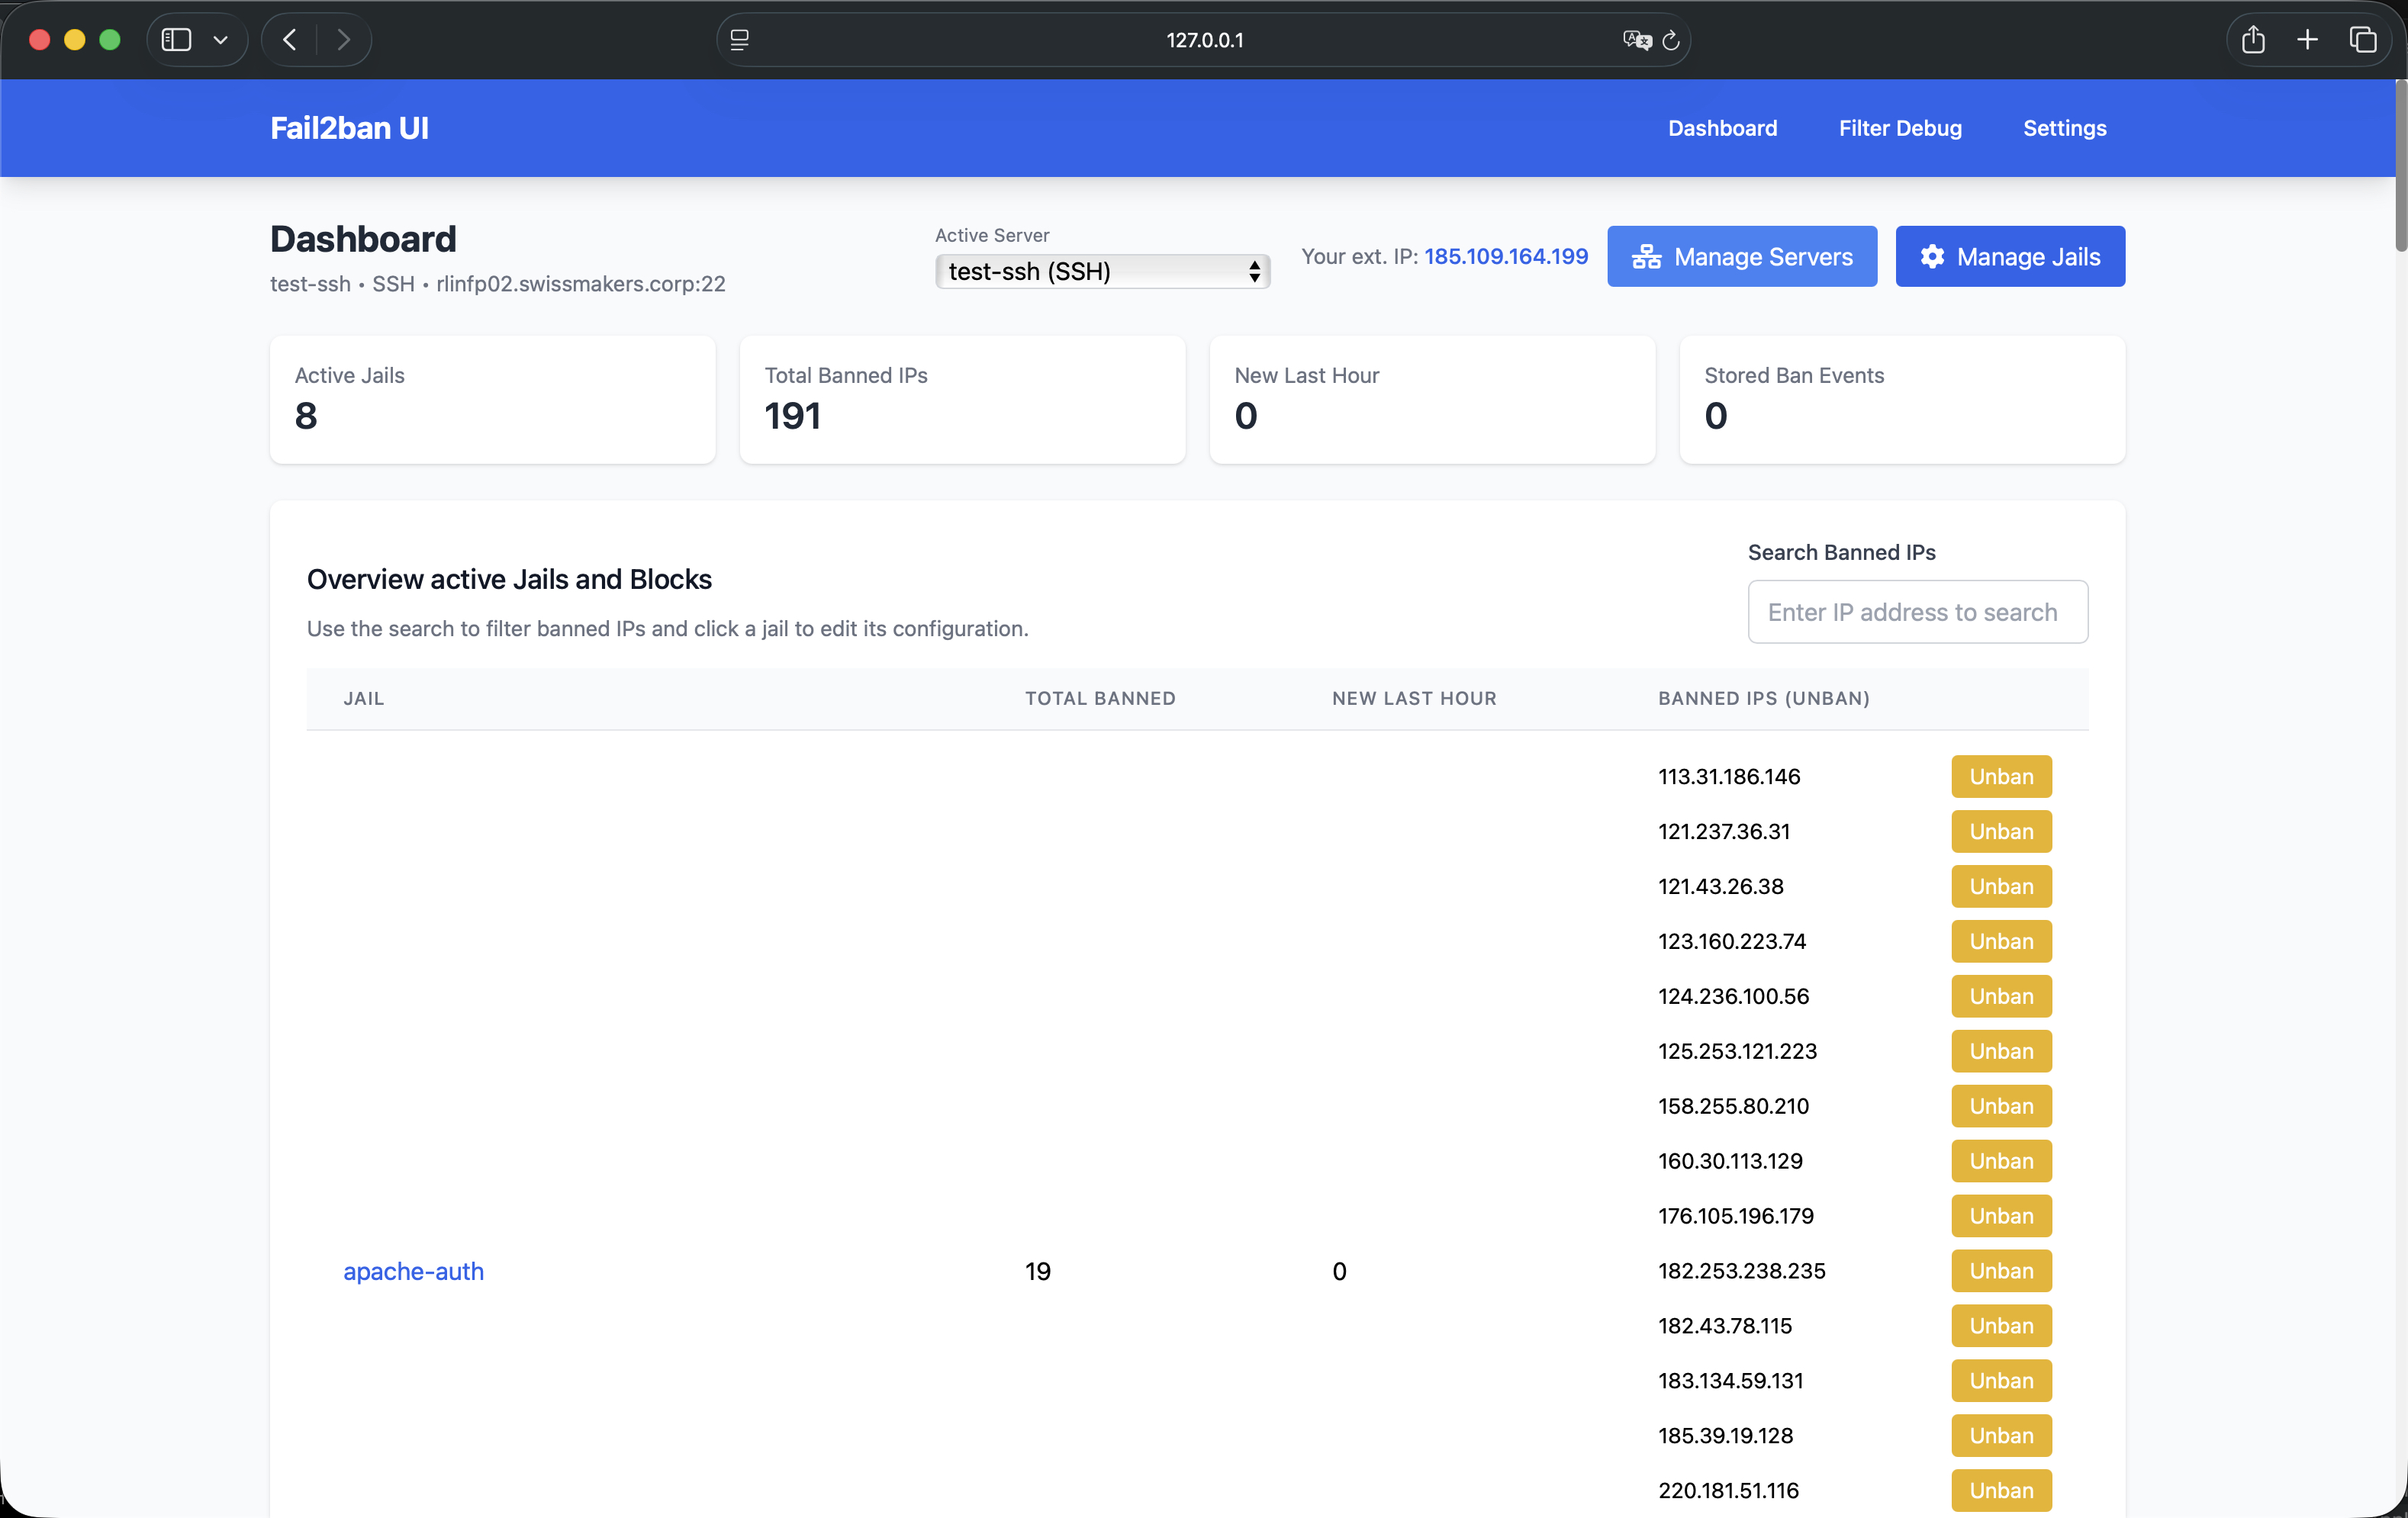
Task: Click the Safari sidebar toggle icon
Action: pos(176,40)
